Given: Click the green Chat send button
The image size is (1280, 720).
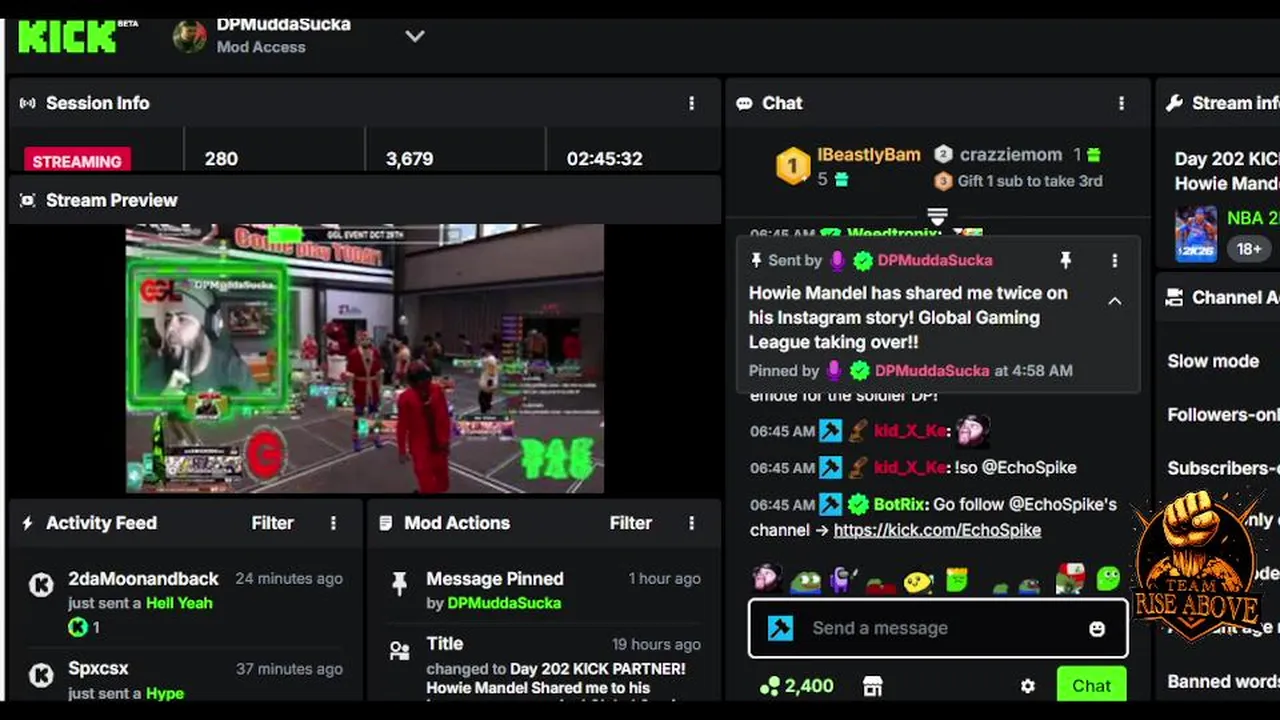Looking at the screenshot, I should coord(1091,685).
